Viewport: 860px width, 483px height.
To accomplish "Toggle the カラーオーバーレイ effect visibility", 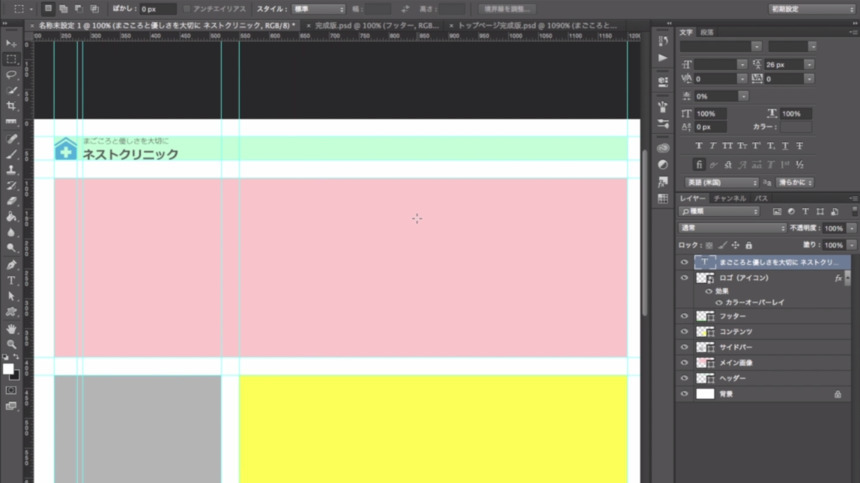I will (718, 303).
